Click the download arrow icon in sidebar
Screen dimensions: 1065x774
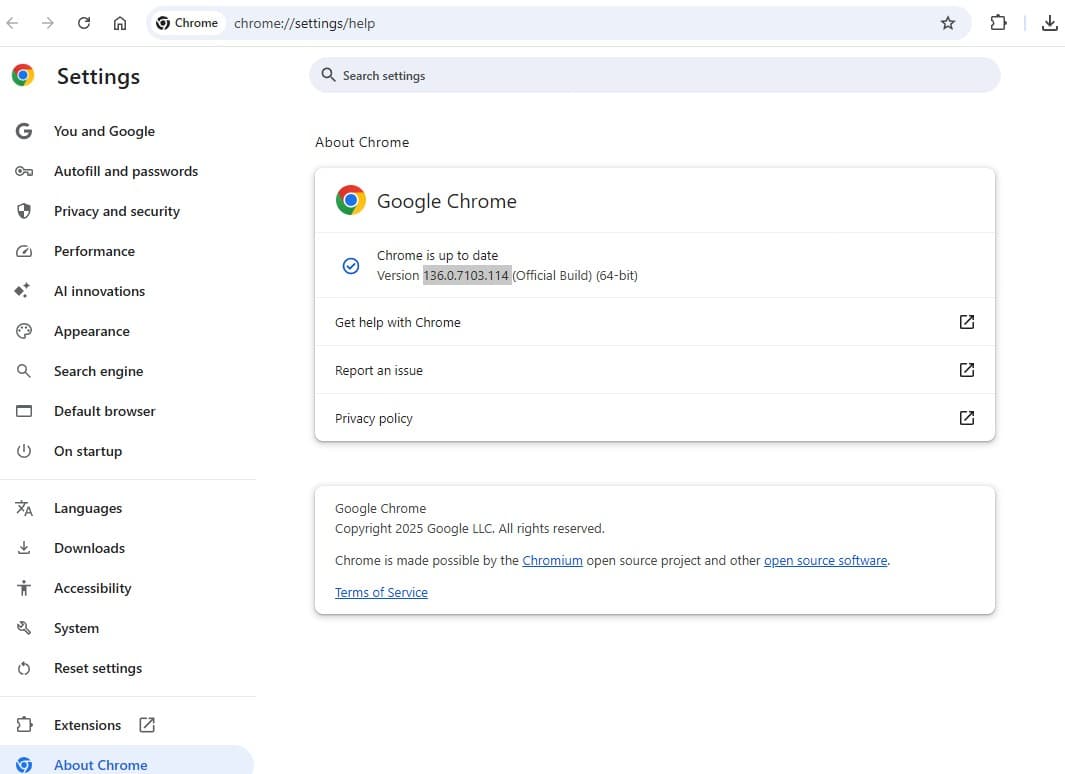tap(24, 547)
